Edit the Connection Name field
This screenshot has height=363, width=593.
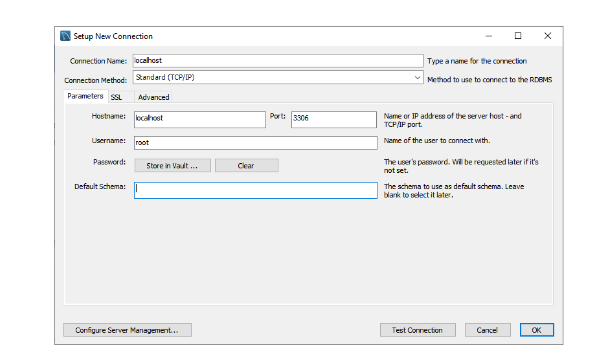pos(278,61)
